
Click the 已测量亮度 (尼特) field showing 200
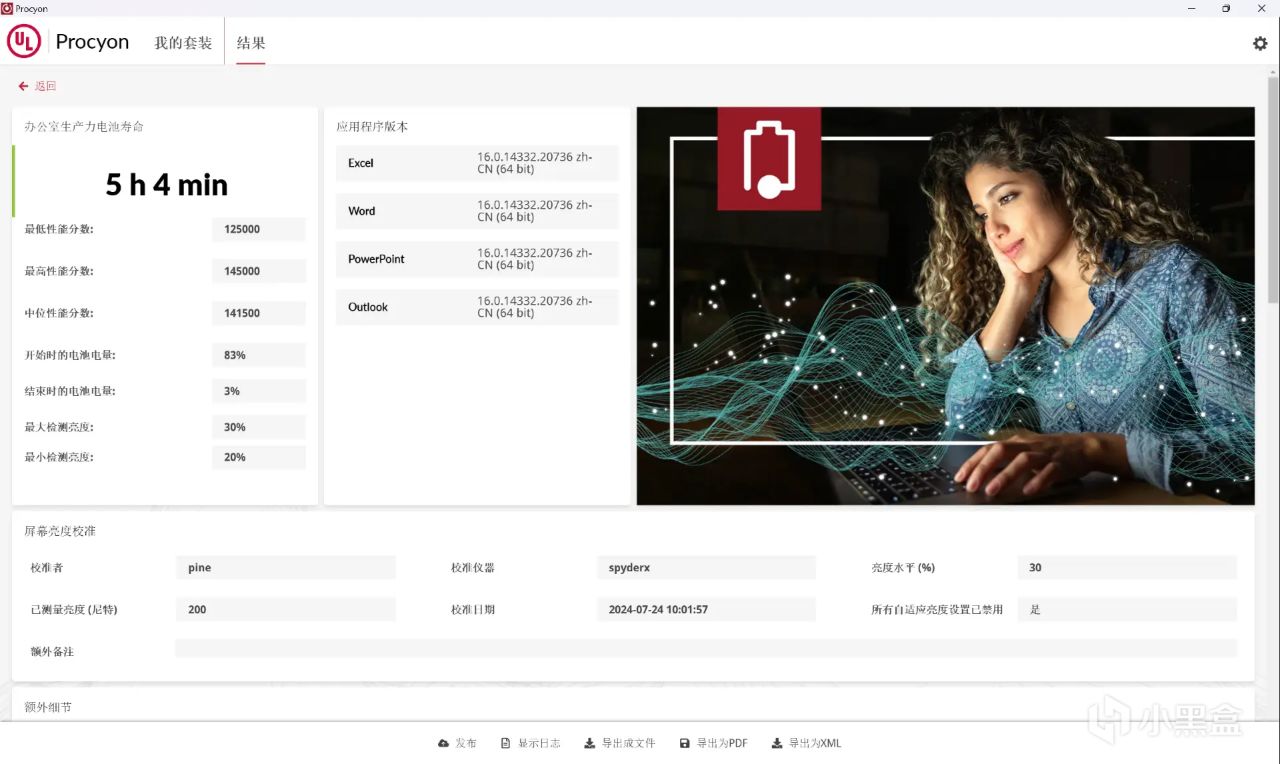click(x=285, y=609)
